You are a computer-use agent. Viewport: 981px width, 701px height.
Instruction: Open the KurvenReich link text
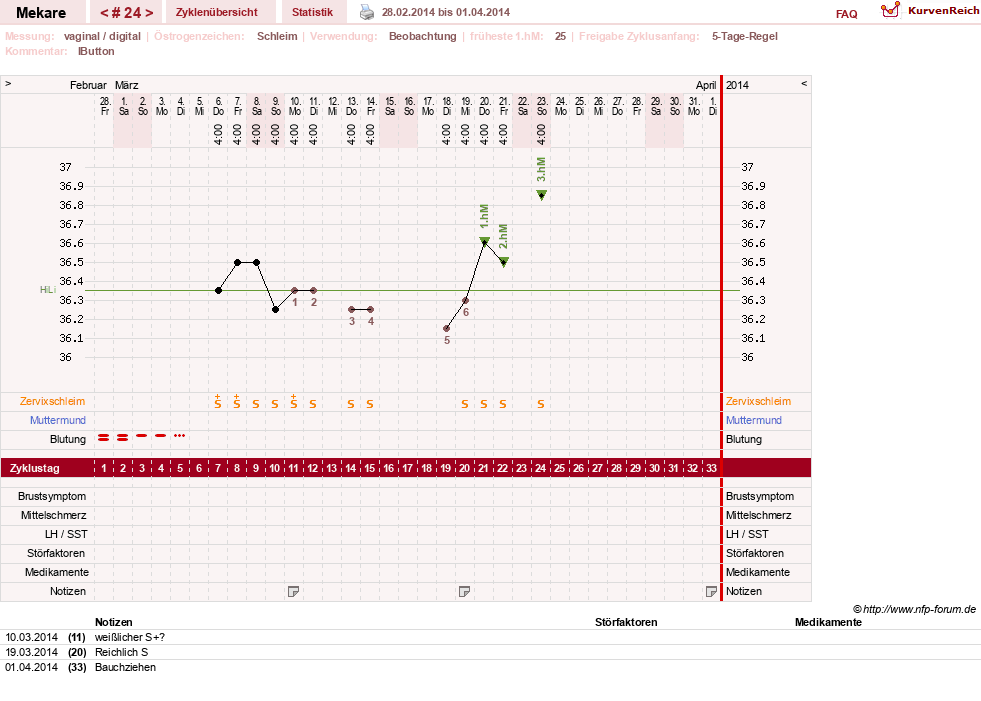pyautogui.click(x=943, y=11)
